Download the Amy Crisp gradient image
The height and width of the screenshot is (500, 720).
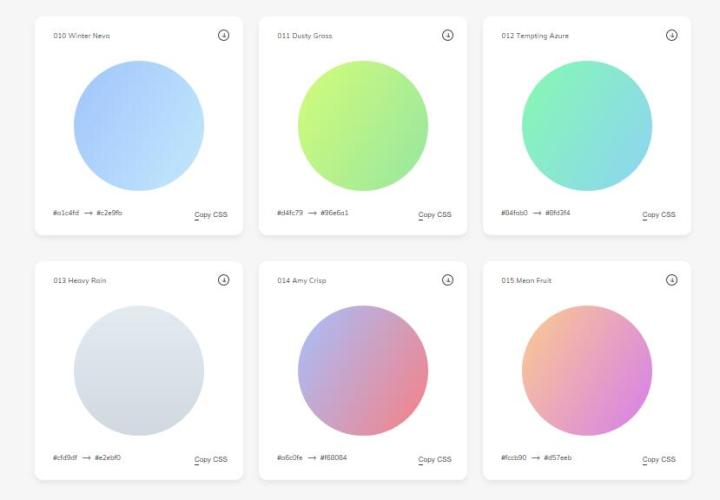point(448,280)
